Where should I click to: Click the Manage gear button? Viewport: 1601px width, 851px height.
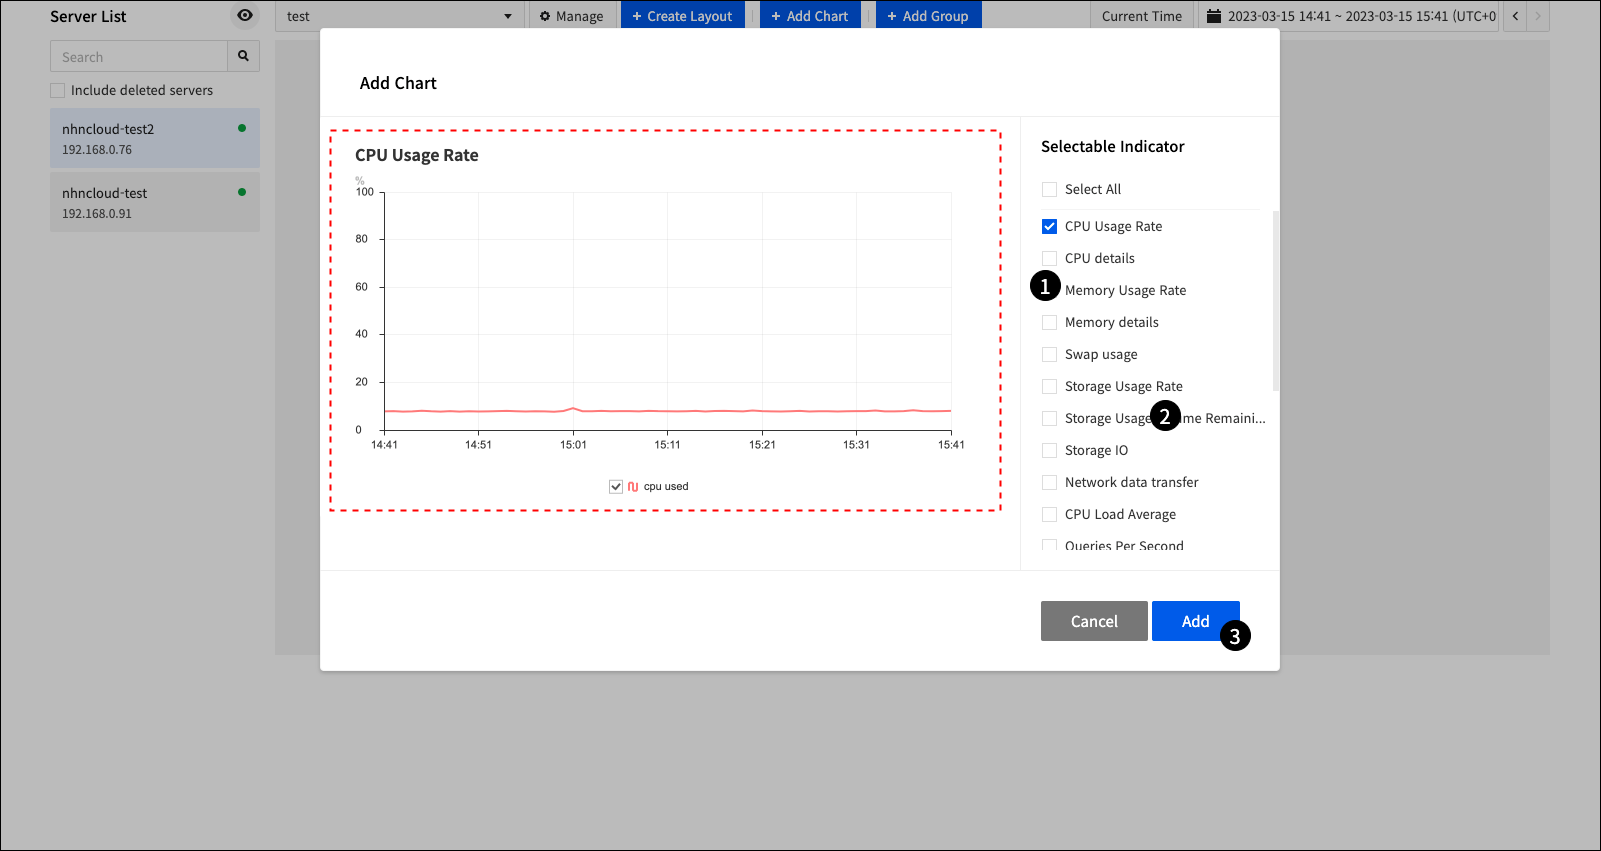tap(571, 16)
